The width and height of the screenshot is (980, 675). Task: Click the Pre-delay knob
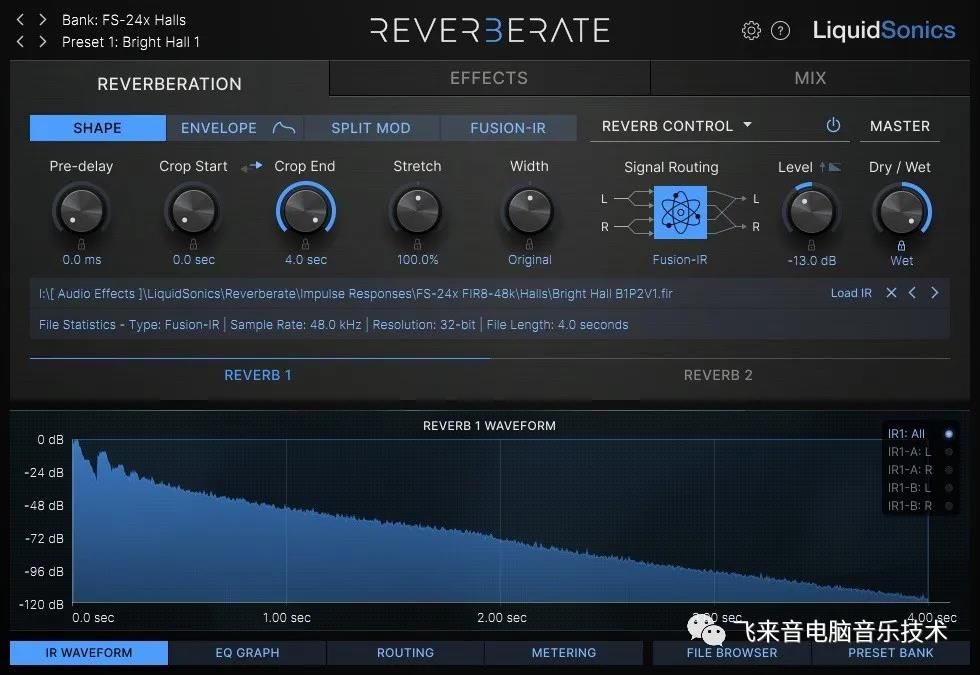tap(81, 211)
